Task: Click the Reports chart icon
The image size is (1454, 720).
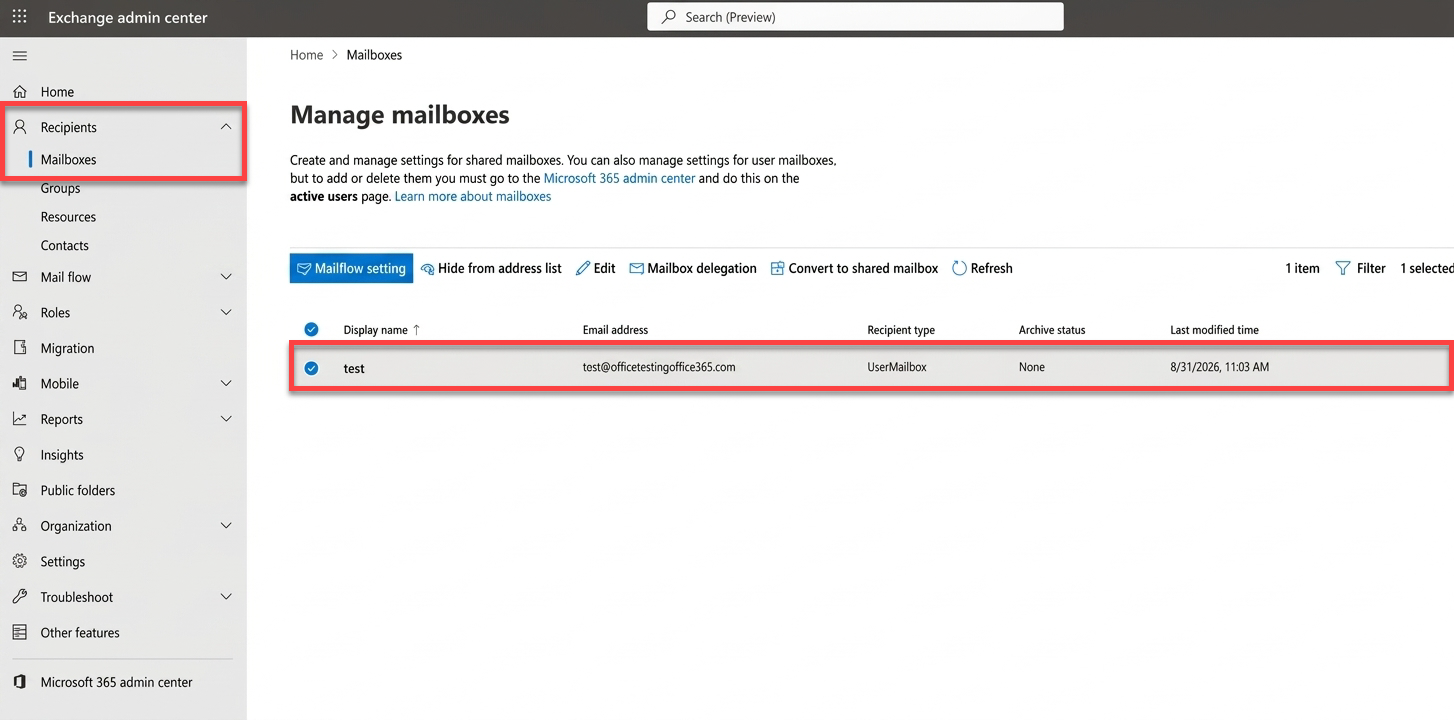Action: click(x=19, y=419)
